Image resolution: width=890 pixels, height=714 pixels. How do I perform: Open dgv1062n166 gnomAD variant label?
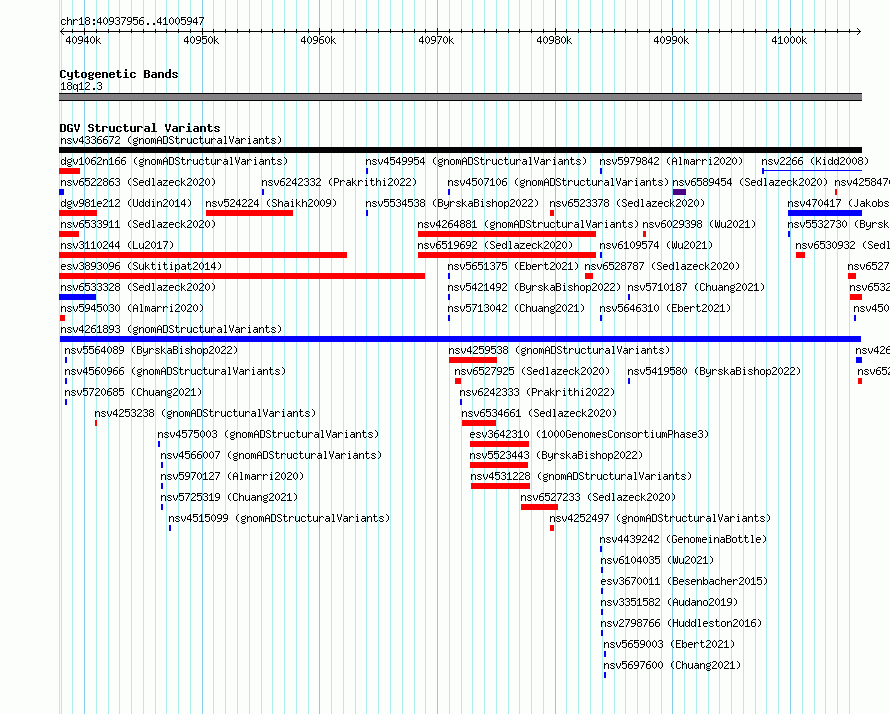[x=174, y=161]
